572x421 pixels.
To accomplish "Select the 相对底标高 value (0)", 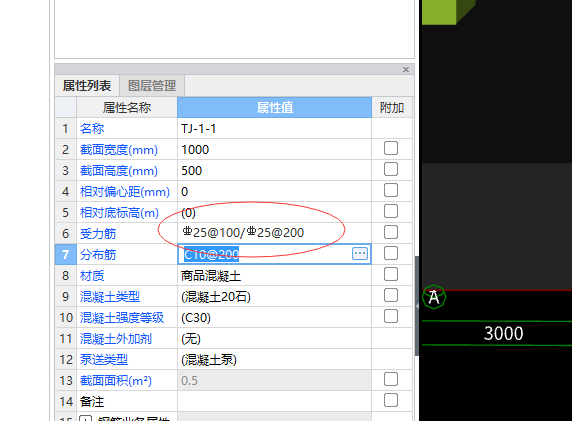I will tap(188, 213).
